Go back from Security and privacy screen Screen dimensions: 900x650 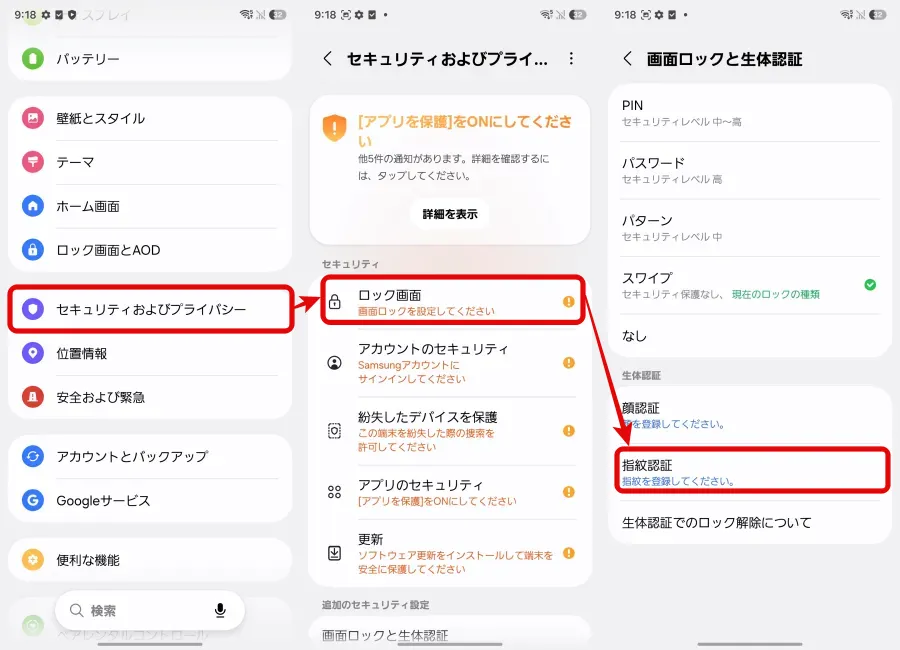coord(328,59)
